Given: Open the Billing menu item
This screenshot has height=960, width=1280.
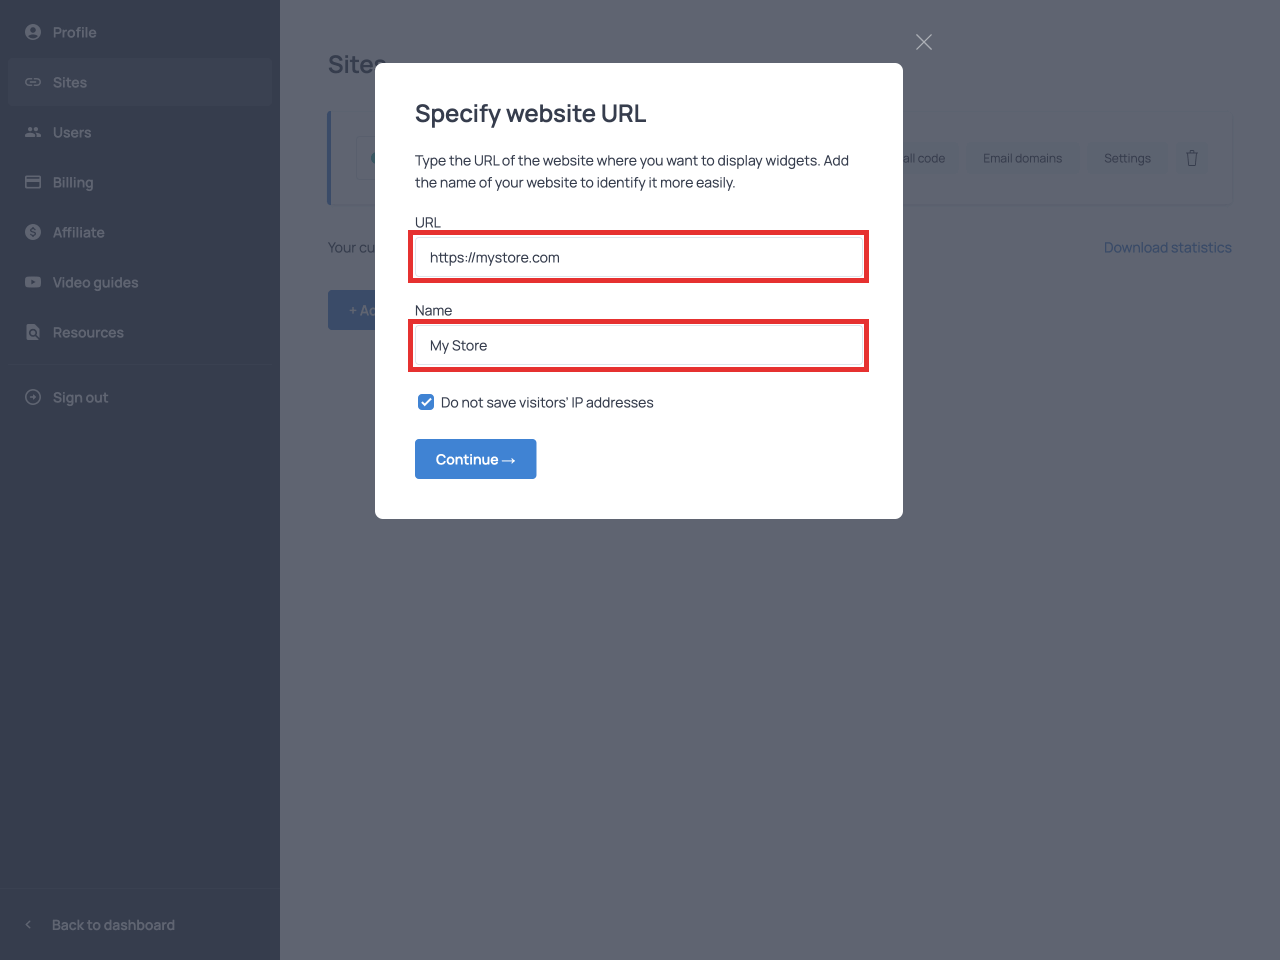Looking at the screenshot, I should pyautogui.click(x=73, y=182).
